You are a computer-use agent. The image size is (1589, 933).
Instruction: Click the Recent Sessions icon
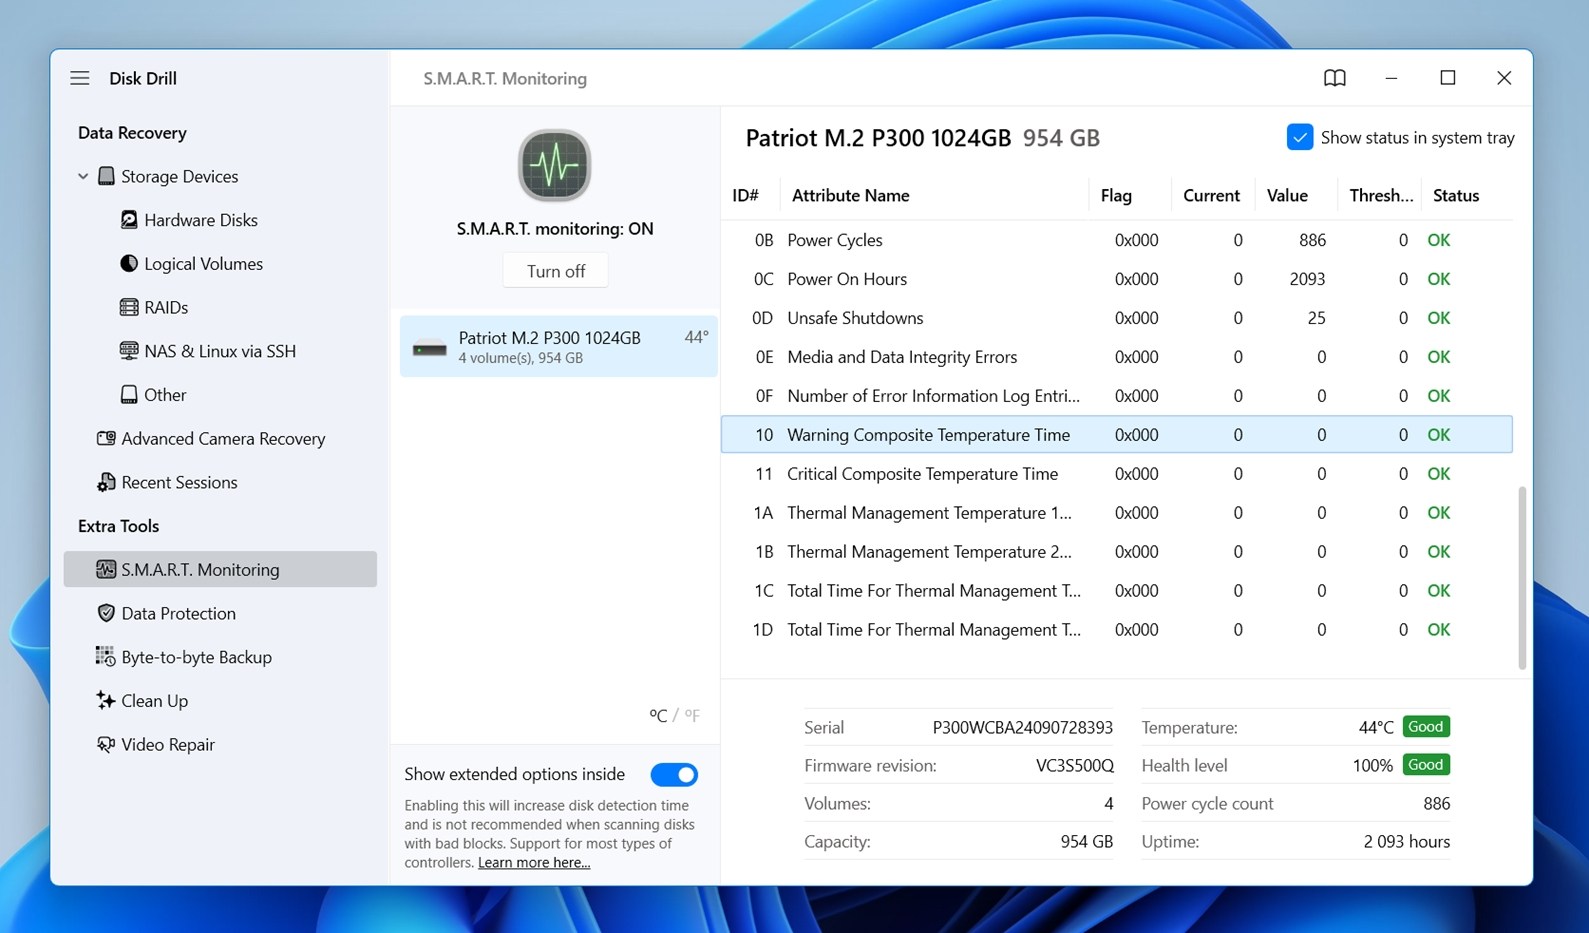[106, 482]
